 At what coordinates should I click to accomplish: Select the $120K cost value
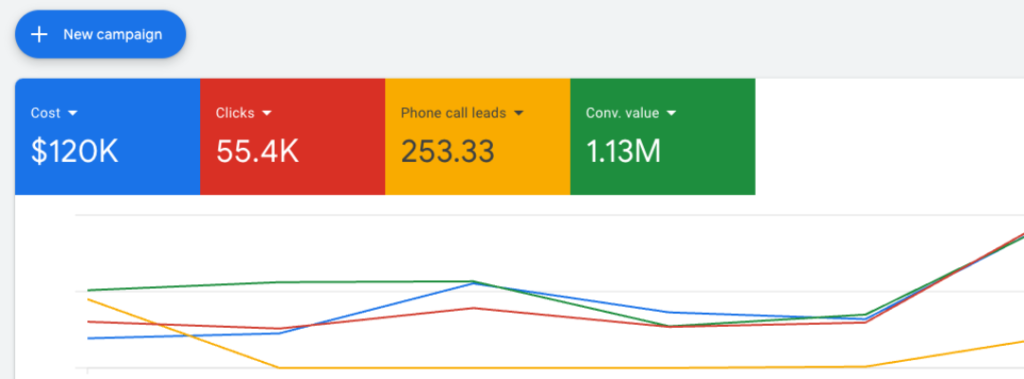coord(74,152)
